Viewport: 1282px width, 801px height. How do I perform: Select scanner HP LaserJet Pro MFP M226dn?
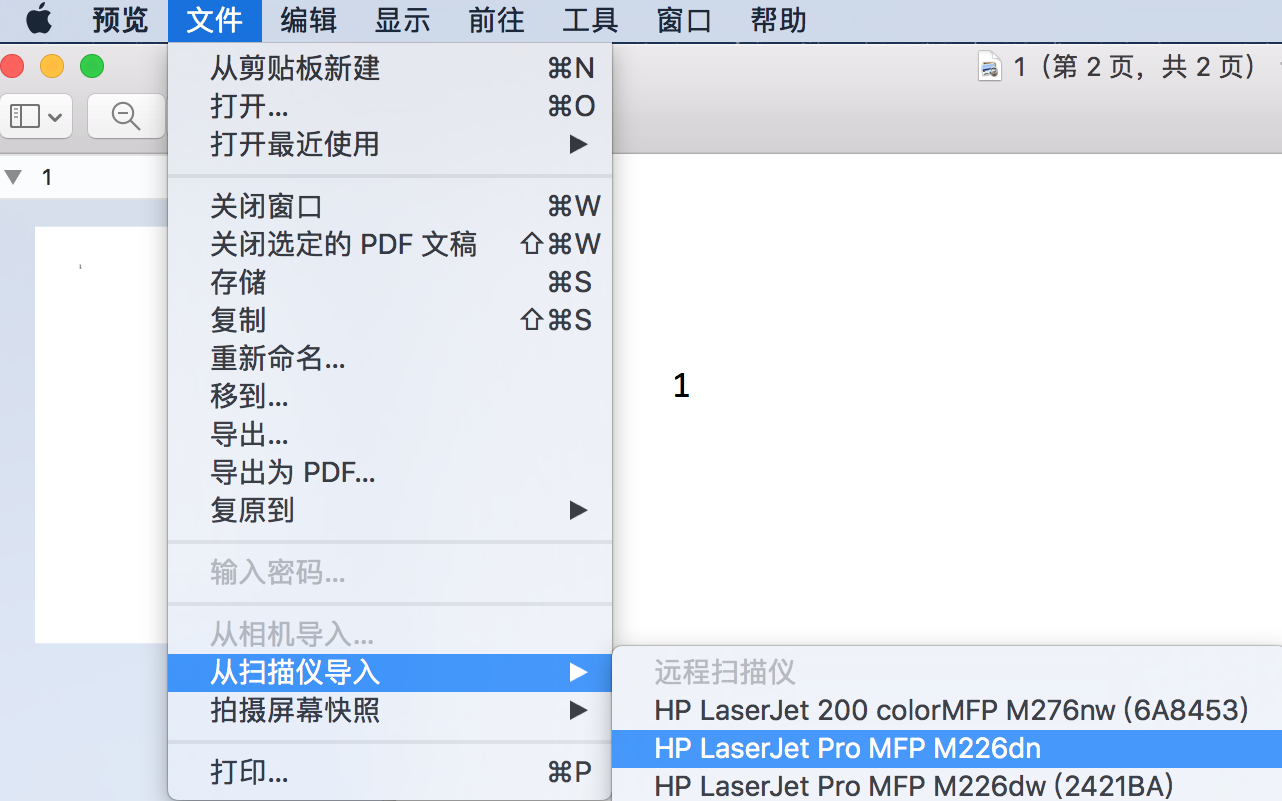[x=947, y=748]
